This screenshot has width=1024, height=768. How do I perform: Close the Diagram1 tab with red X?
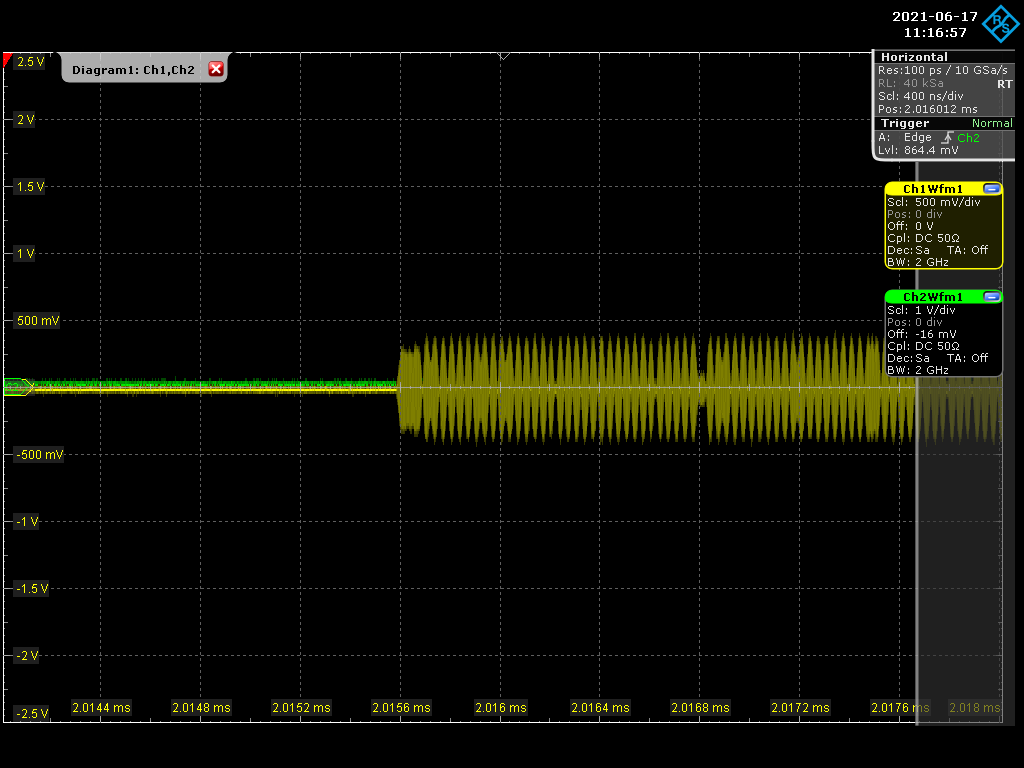click(215, 69)
